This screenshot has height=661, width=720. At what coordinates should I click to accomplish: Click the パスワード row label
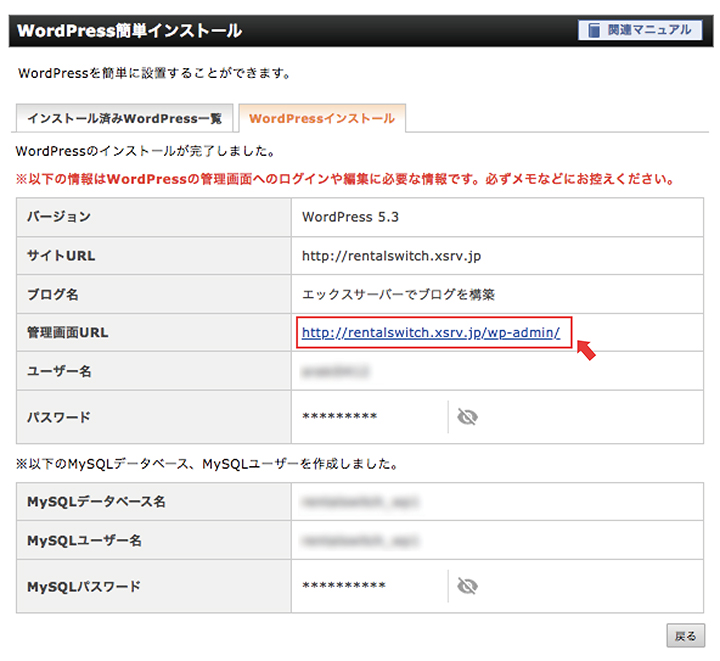(x=59, y=417)
